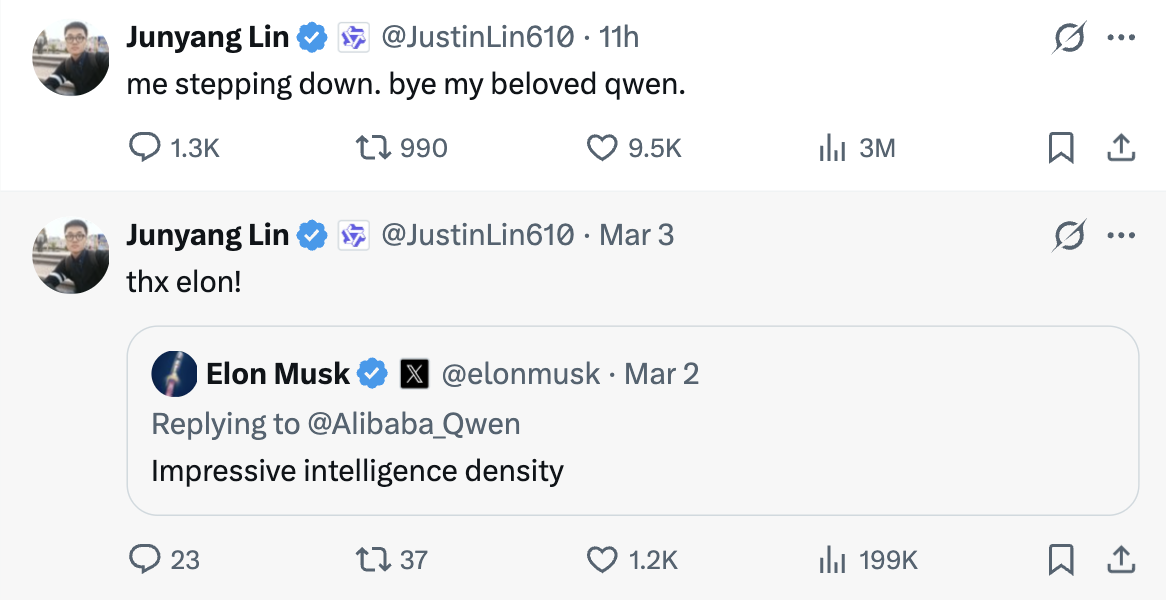1166x600 pixels.
Task: View analytics for the 3M views post
Action: [833, 148]
